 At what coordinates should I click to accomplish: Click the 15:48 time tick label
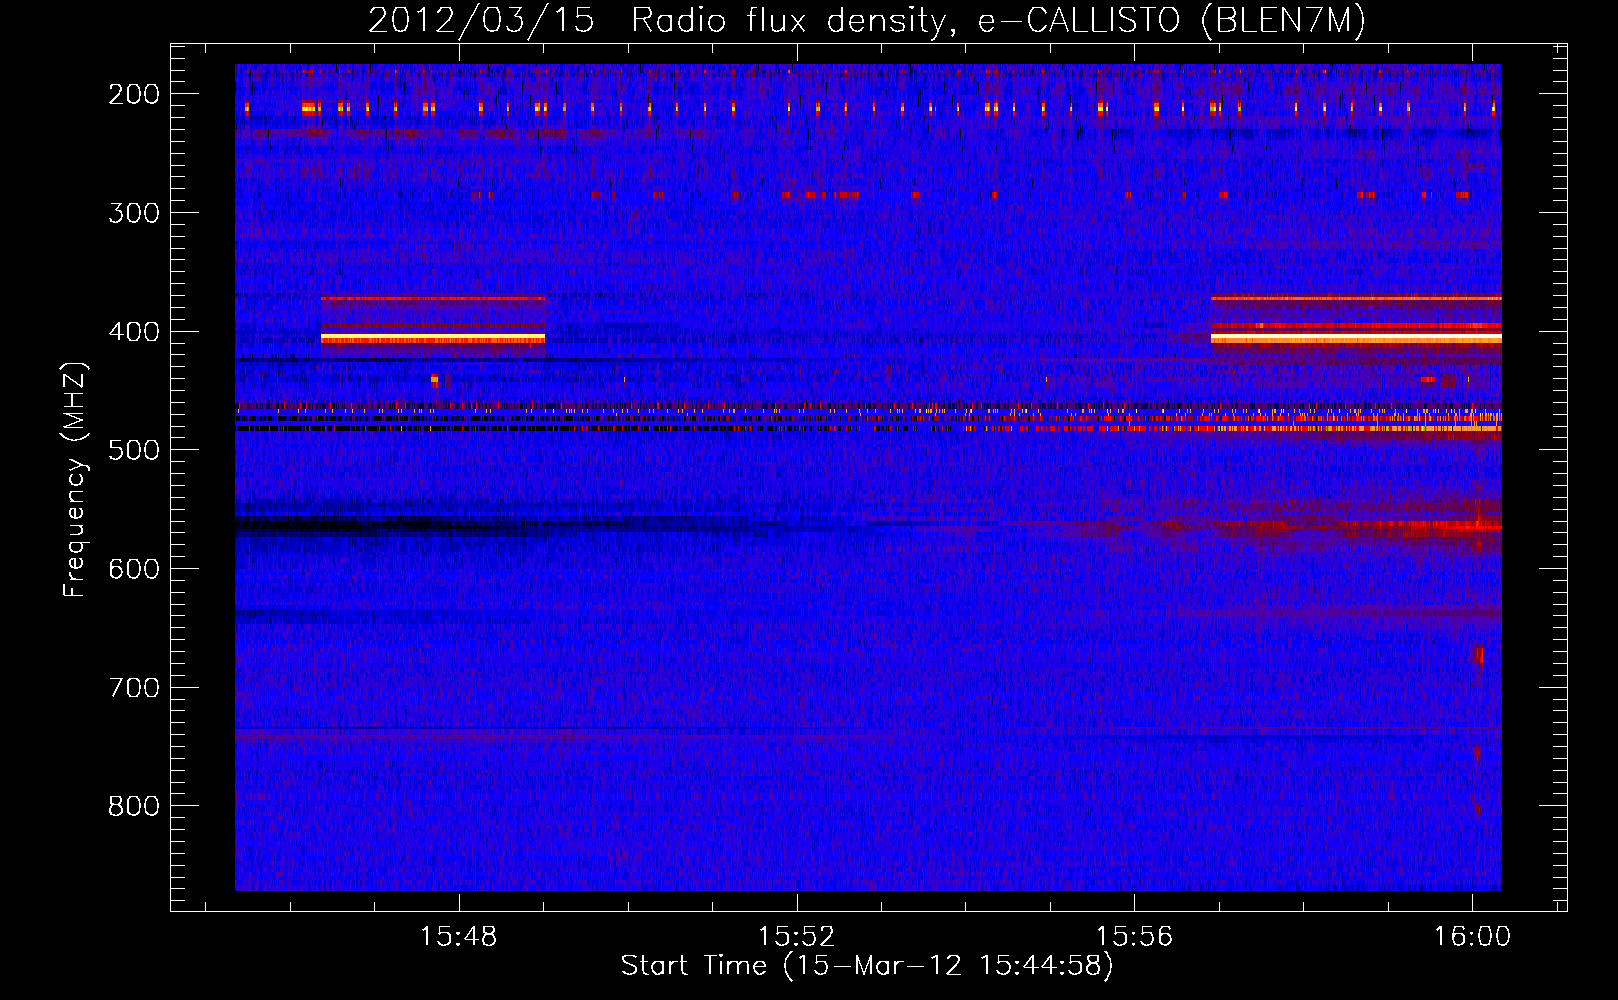coord(458,937)
